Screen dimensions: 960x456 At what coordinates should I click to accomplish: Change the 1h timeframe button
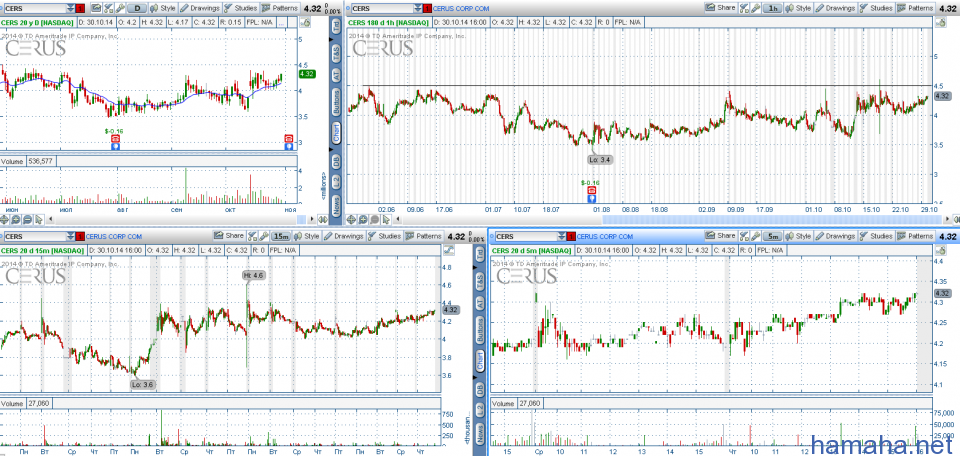[x=773, y=9]
